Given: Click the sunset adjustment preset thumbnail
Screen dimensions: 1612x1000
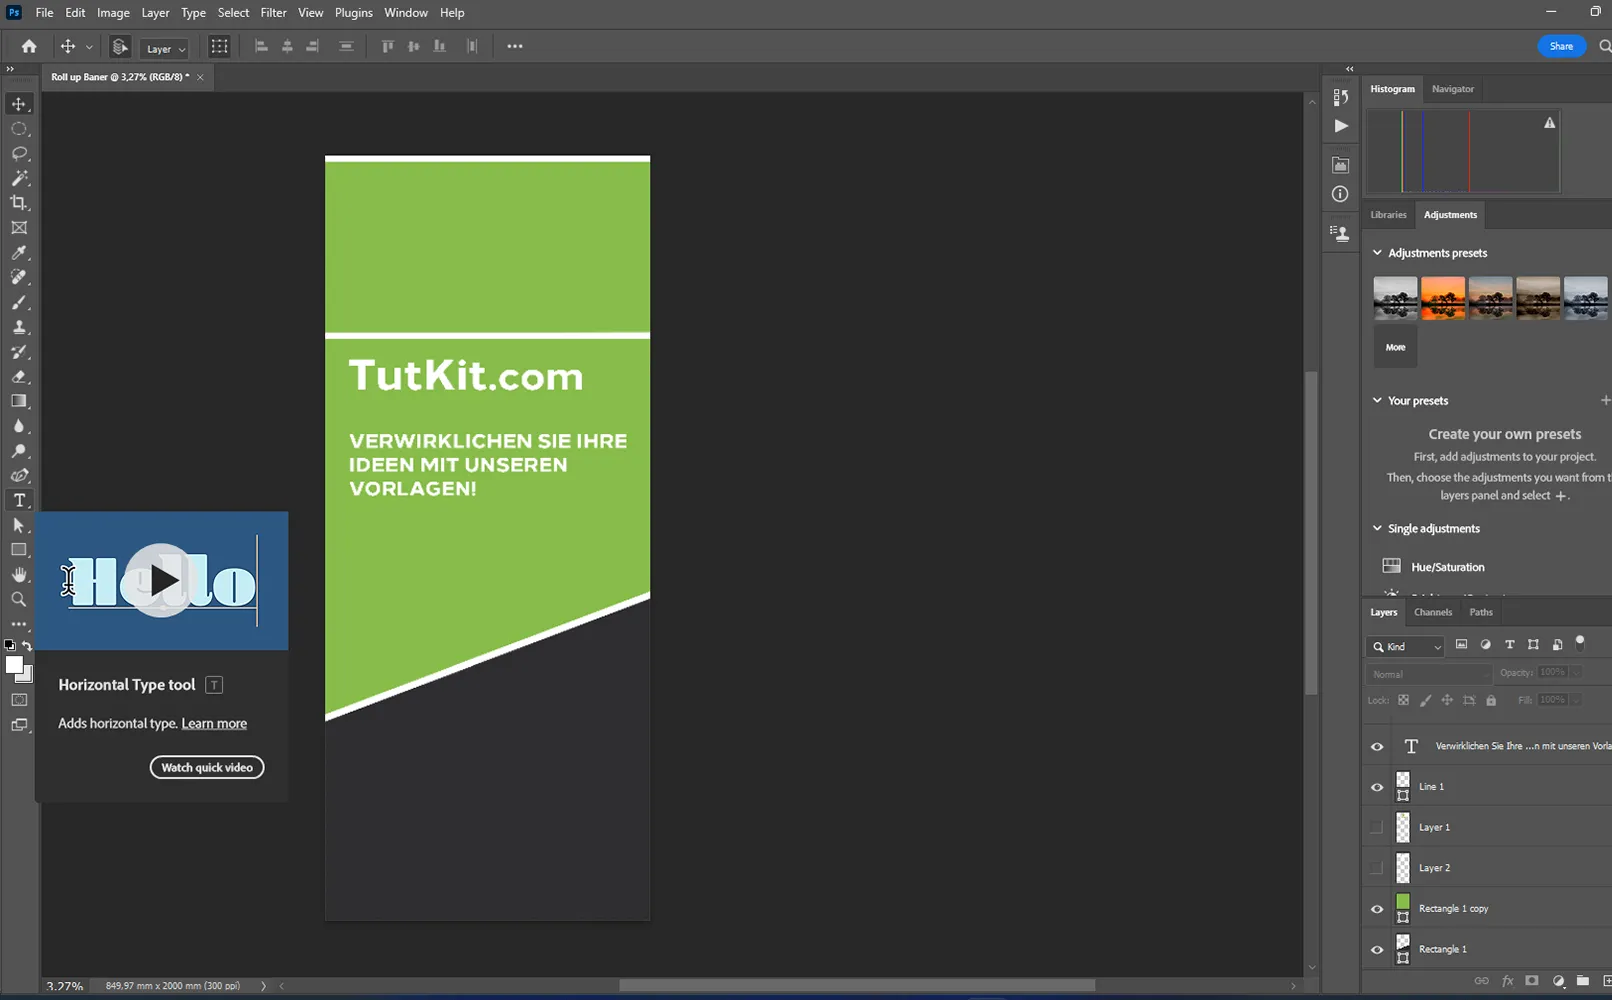Looking at the screenshot, I should (x=1442, y=298).
